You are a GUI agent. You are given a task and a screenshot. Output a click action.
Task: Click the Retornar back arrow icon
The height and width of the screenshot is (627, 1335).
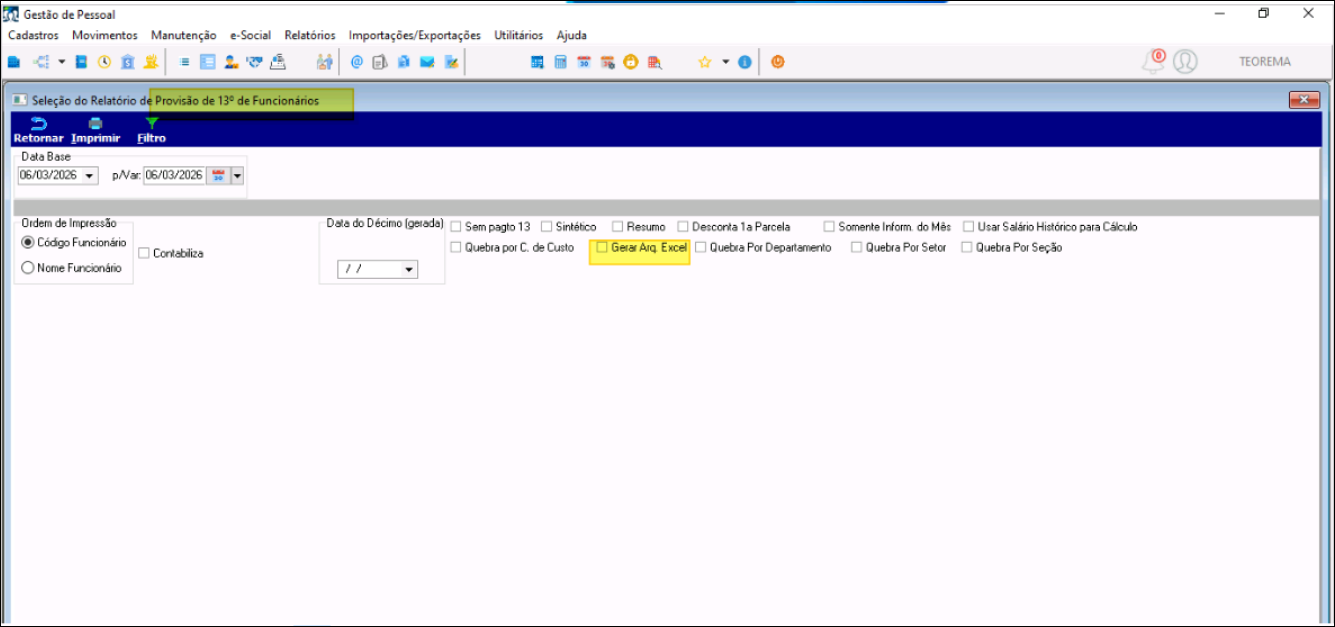(x=38, y=124)
